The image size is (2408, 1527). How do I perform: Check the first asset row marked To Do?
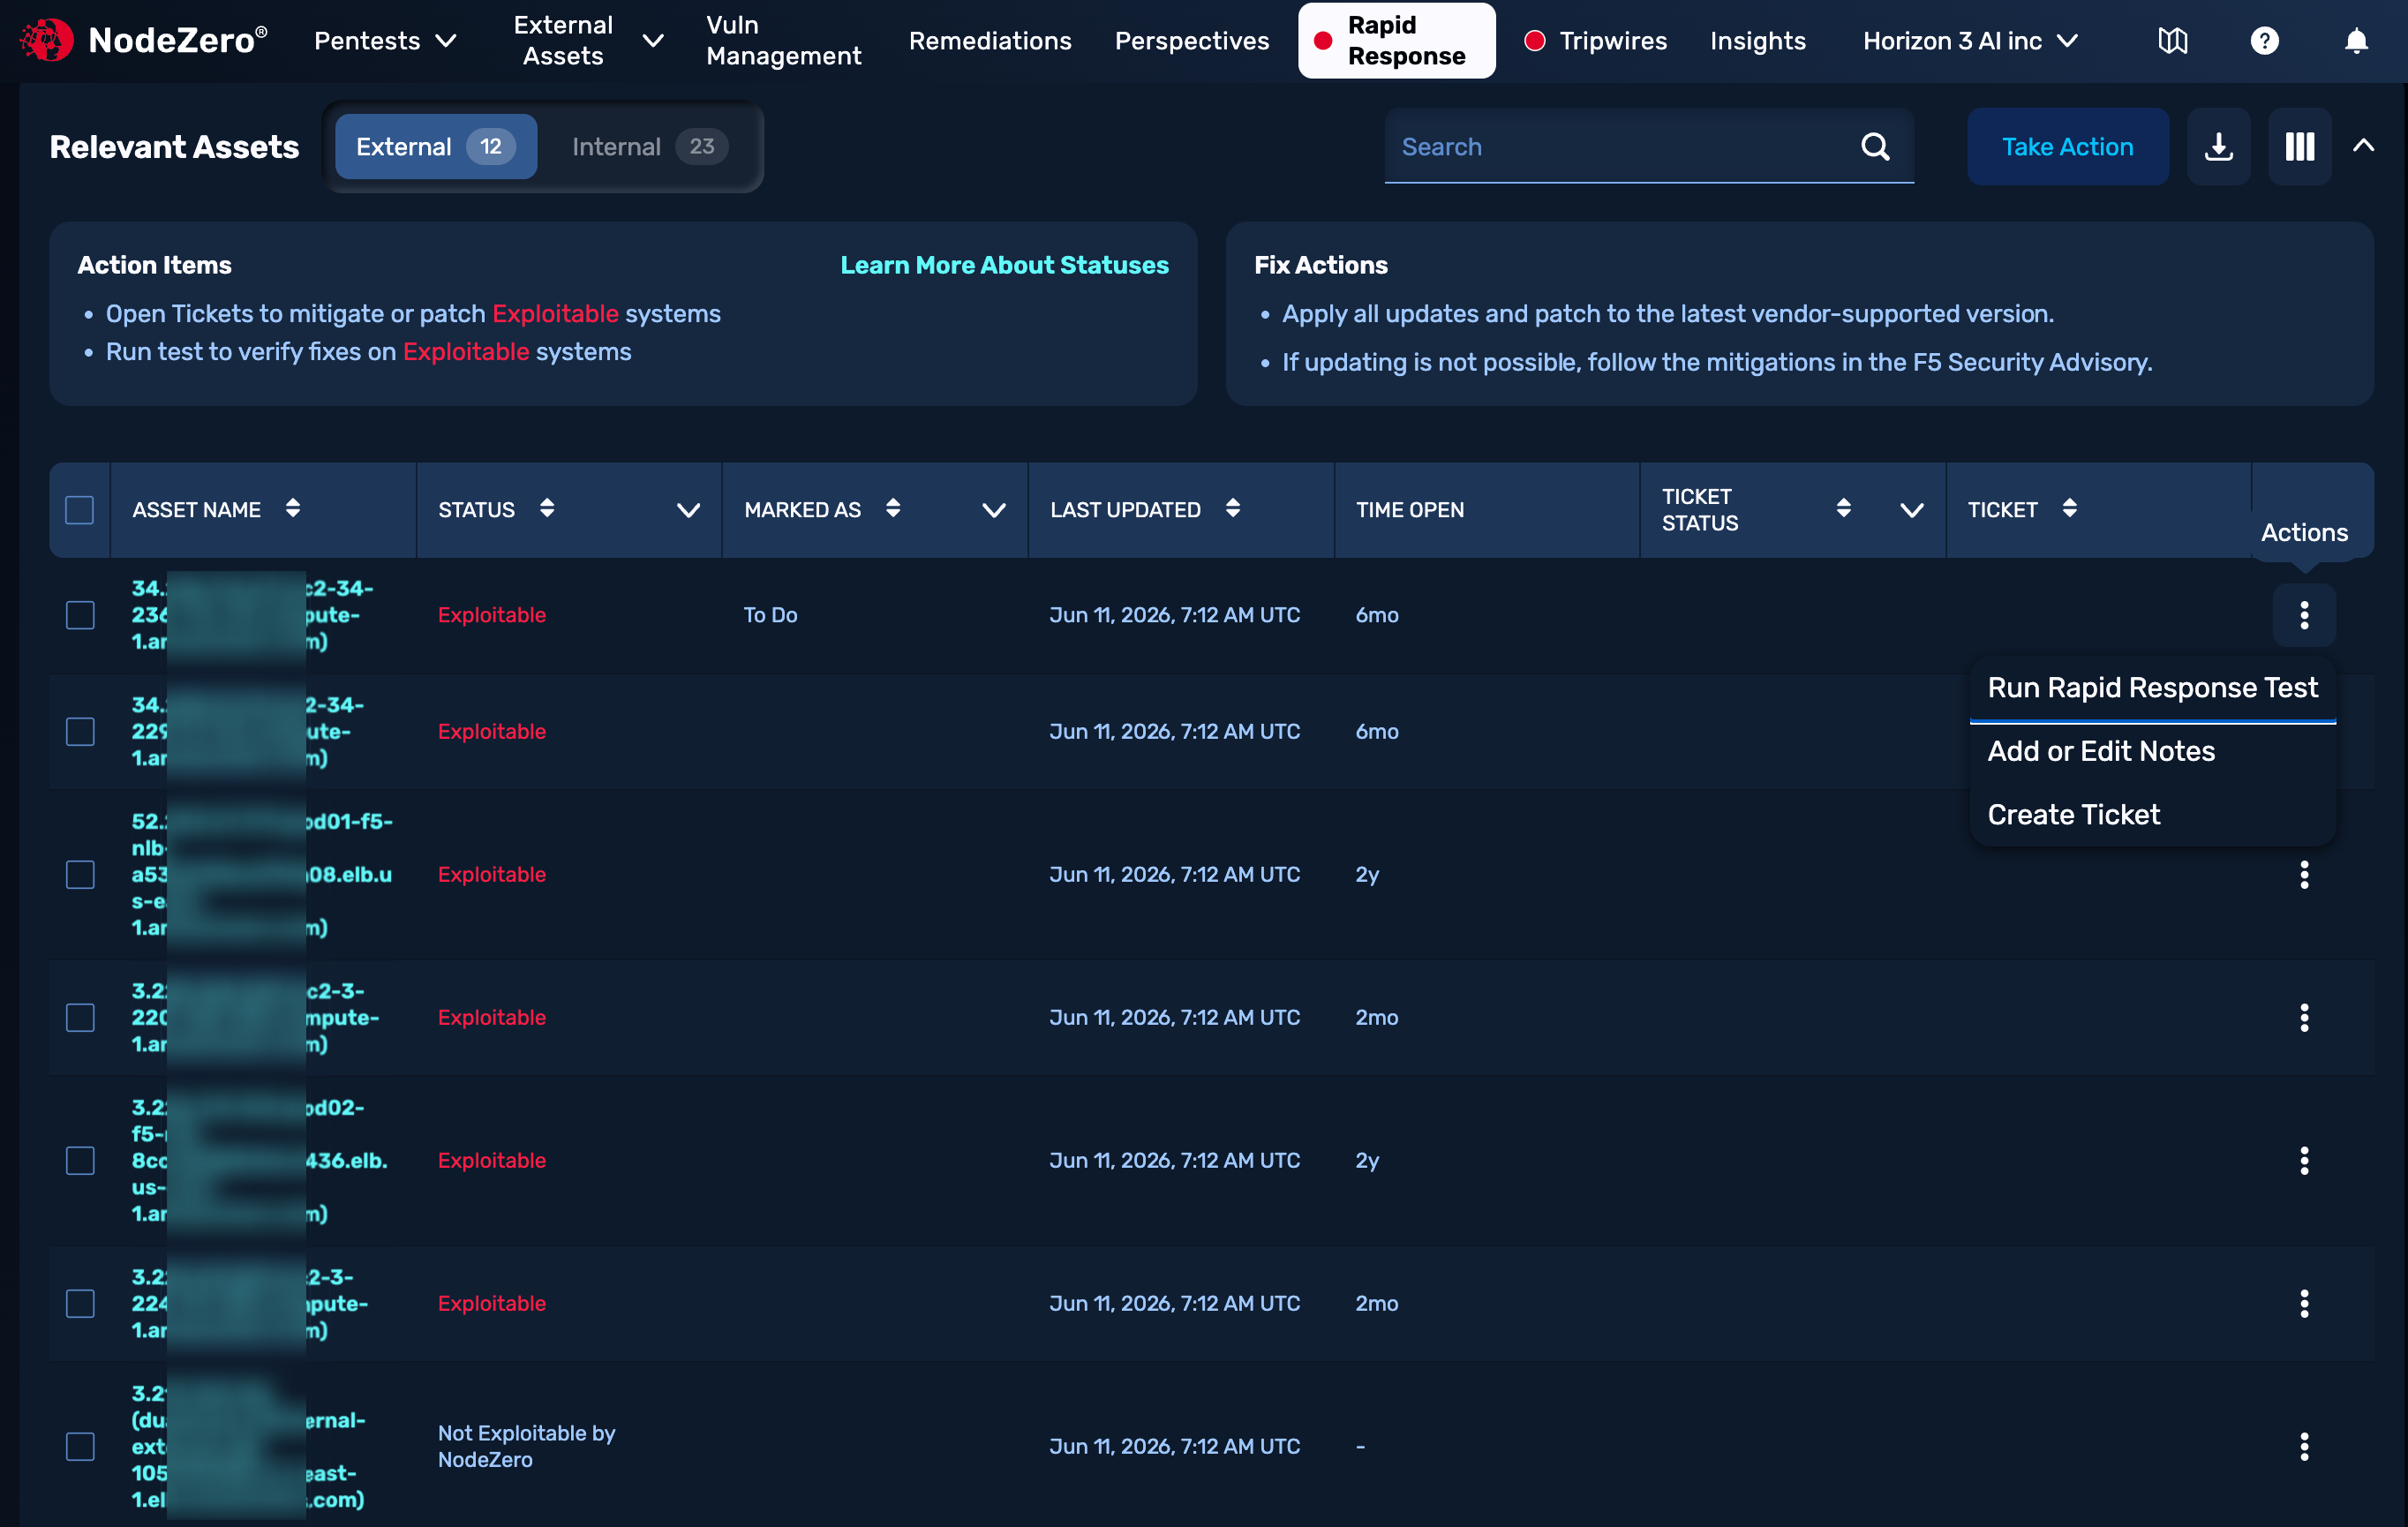pos(79,615)
